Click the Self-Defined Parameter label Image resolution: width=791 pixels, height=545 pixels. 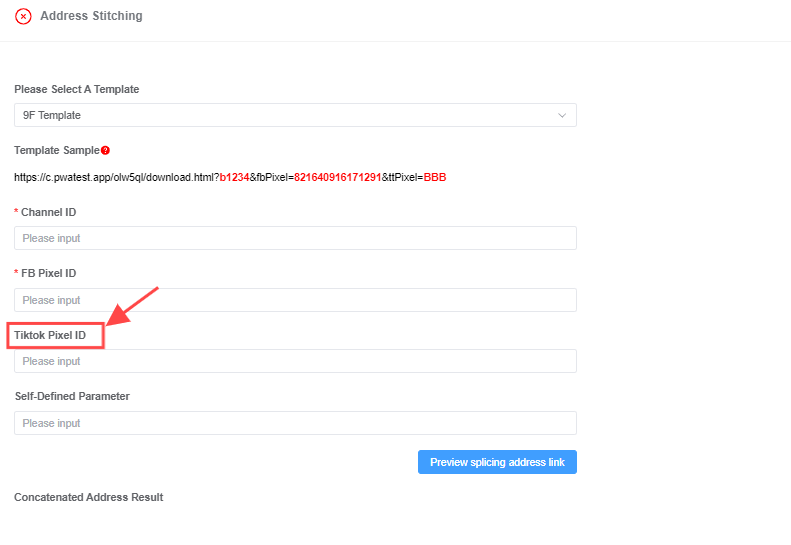[x=72, y=397]
